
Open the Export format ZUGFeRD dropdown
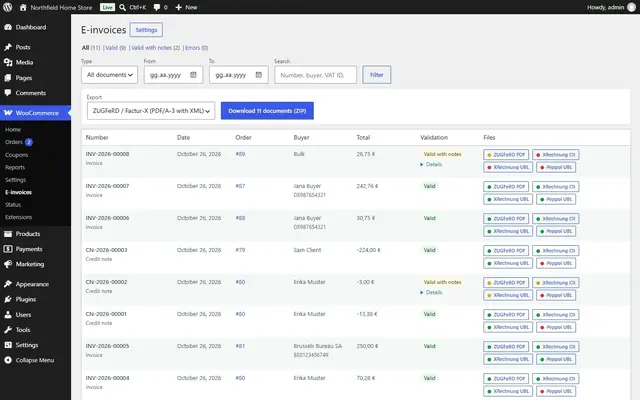tap(151, 111)
